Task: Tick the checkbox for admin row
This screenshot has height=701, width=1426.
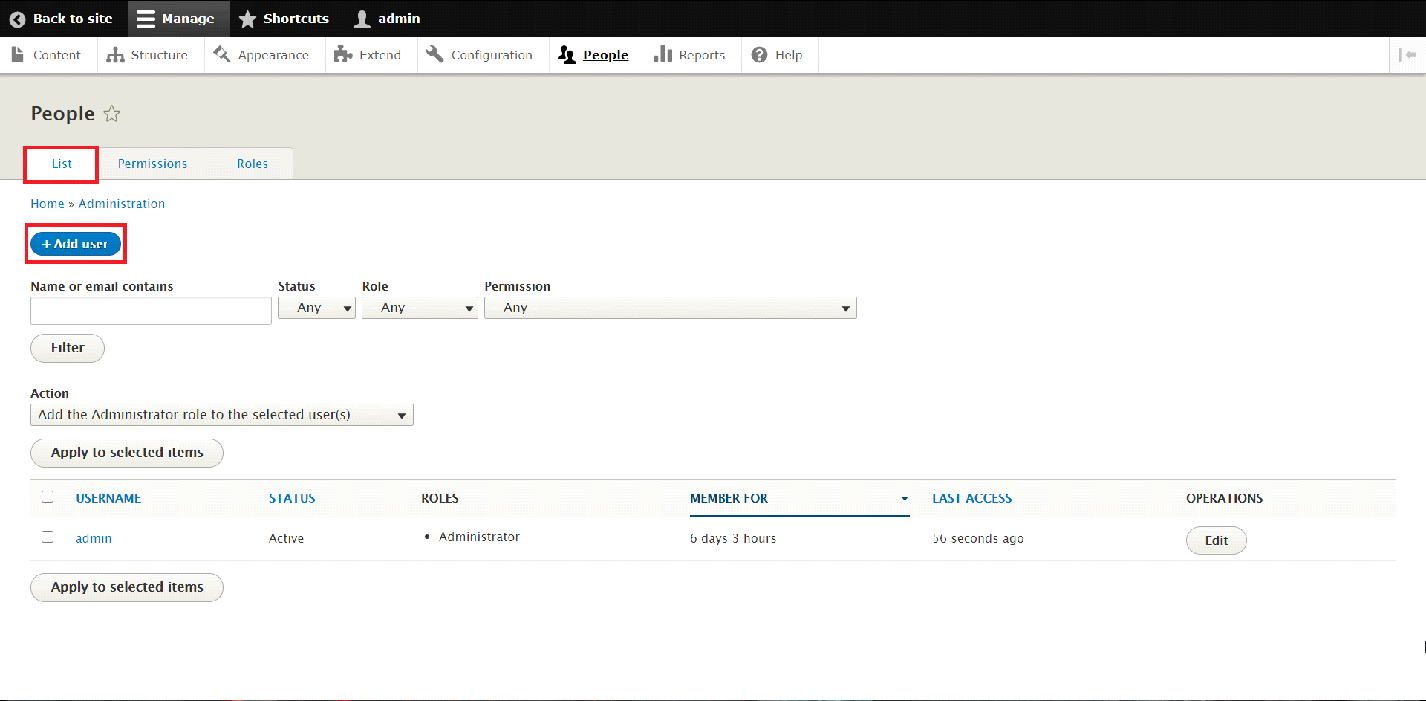Action: pyautogui.click(x=47, y=538)
